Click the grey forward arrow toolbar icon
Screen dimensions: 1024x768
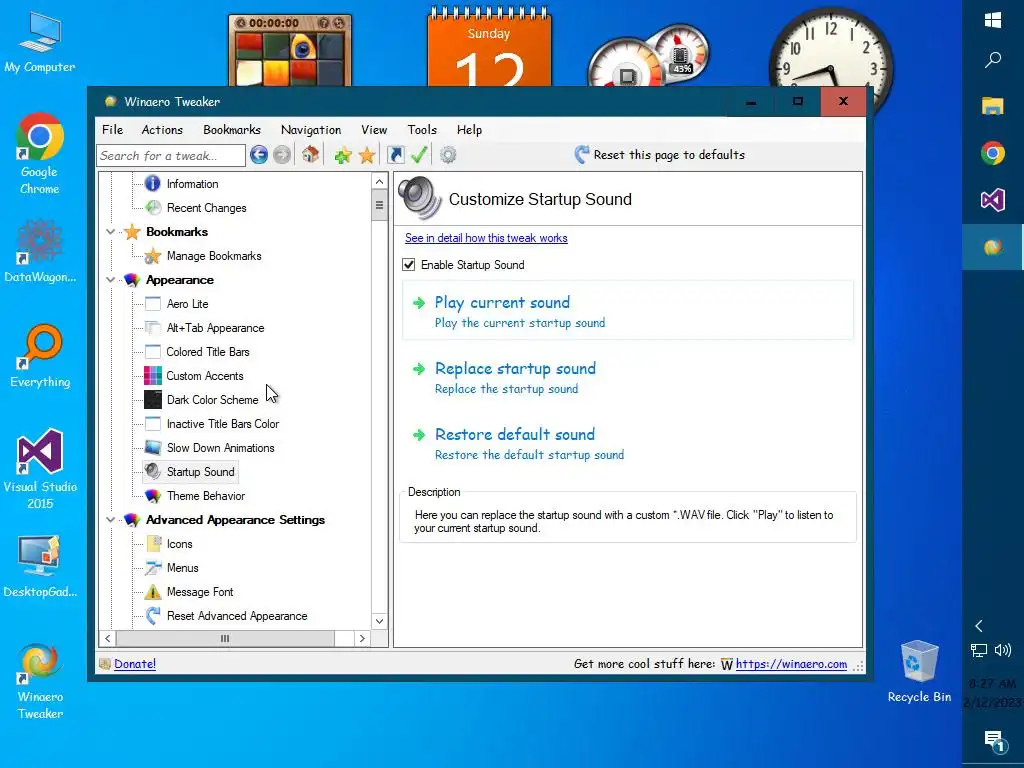[282, 155]
